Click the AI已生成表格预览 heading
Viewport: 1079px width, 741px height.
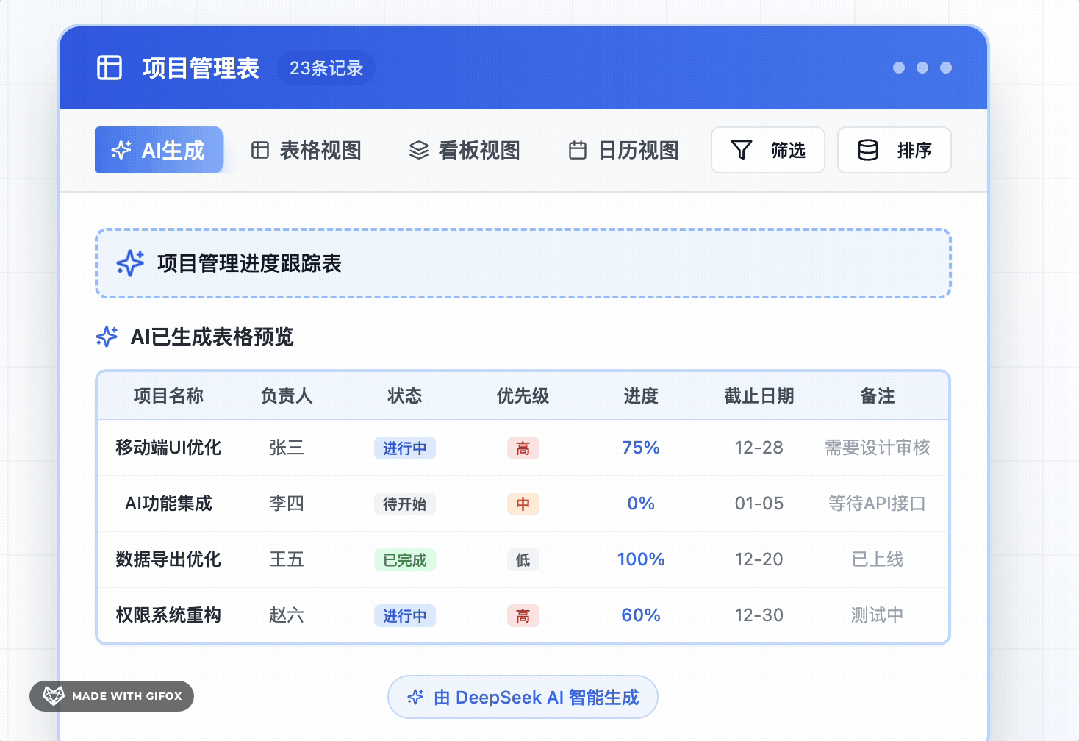pos(212,336)
